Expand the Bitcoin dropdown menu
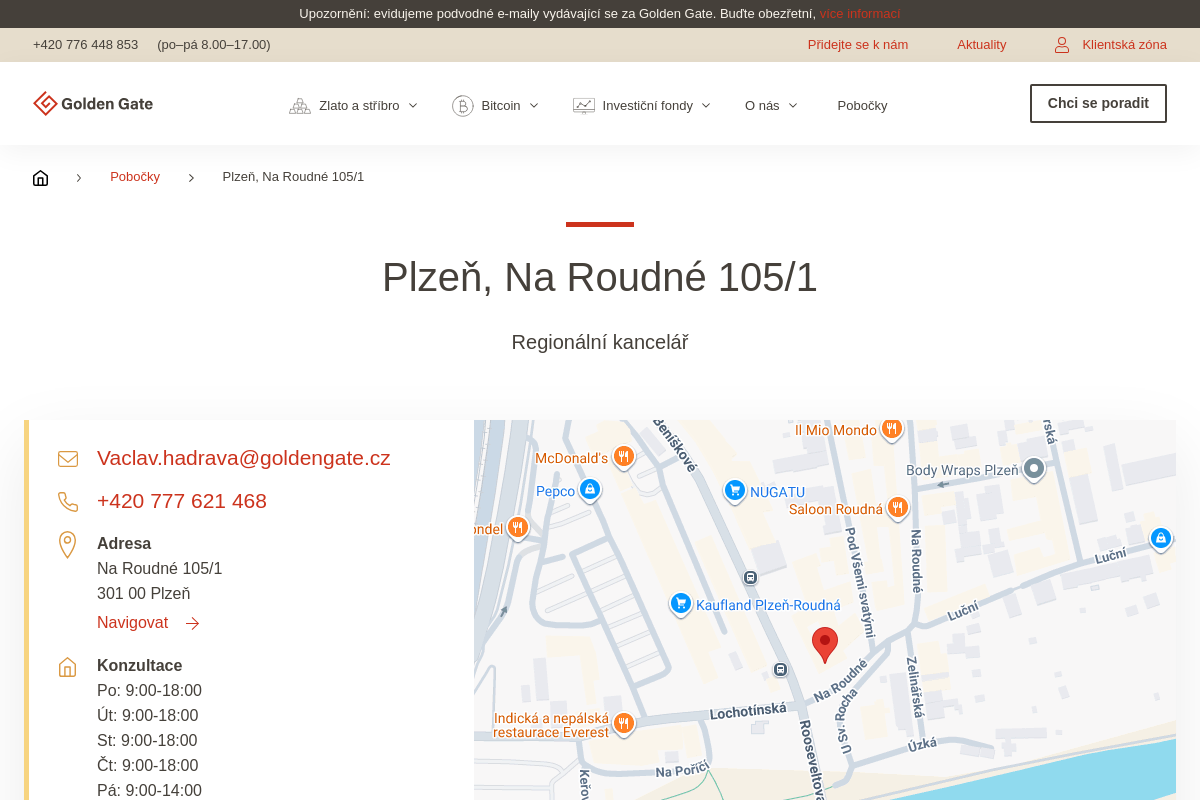 coord(496,106)
